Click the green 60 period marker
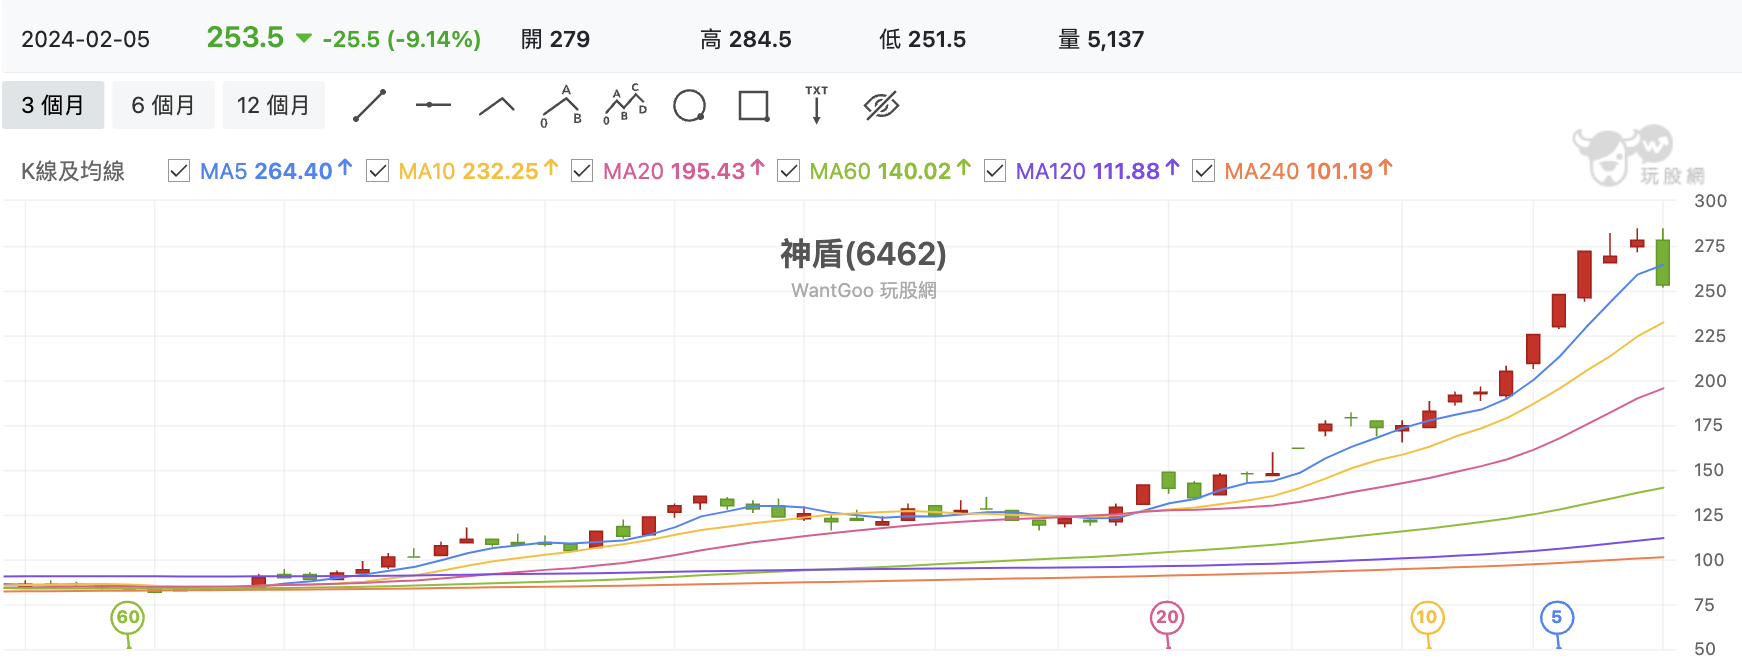 (x=128, y=618)
